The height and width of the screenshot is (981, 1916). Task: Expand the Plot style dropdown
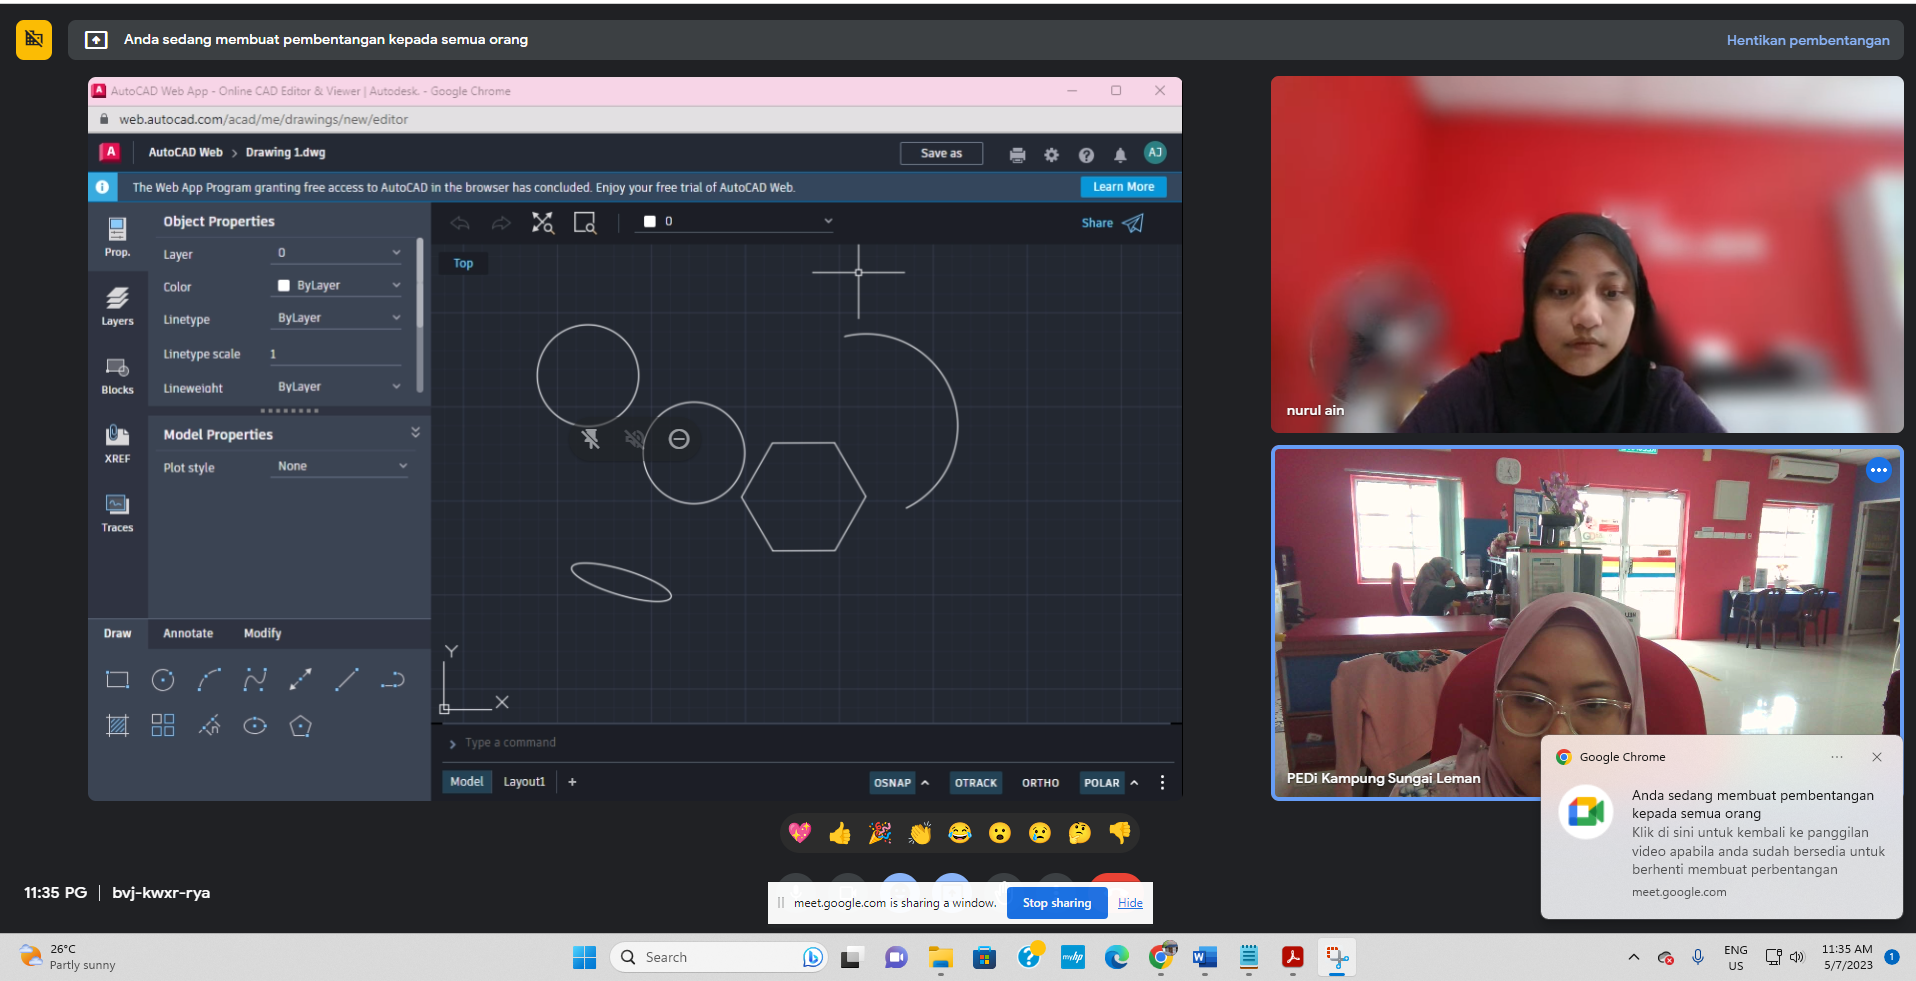pos(341,466)
